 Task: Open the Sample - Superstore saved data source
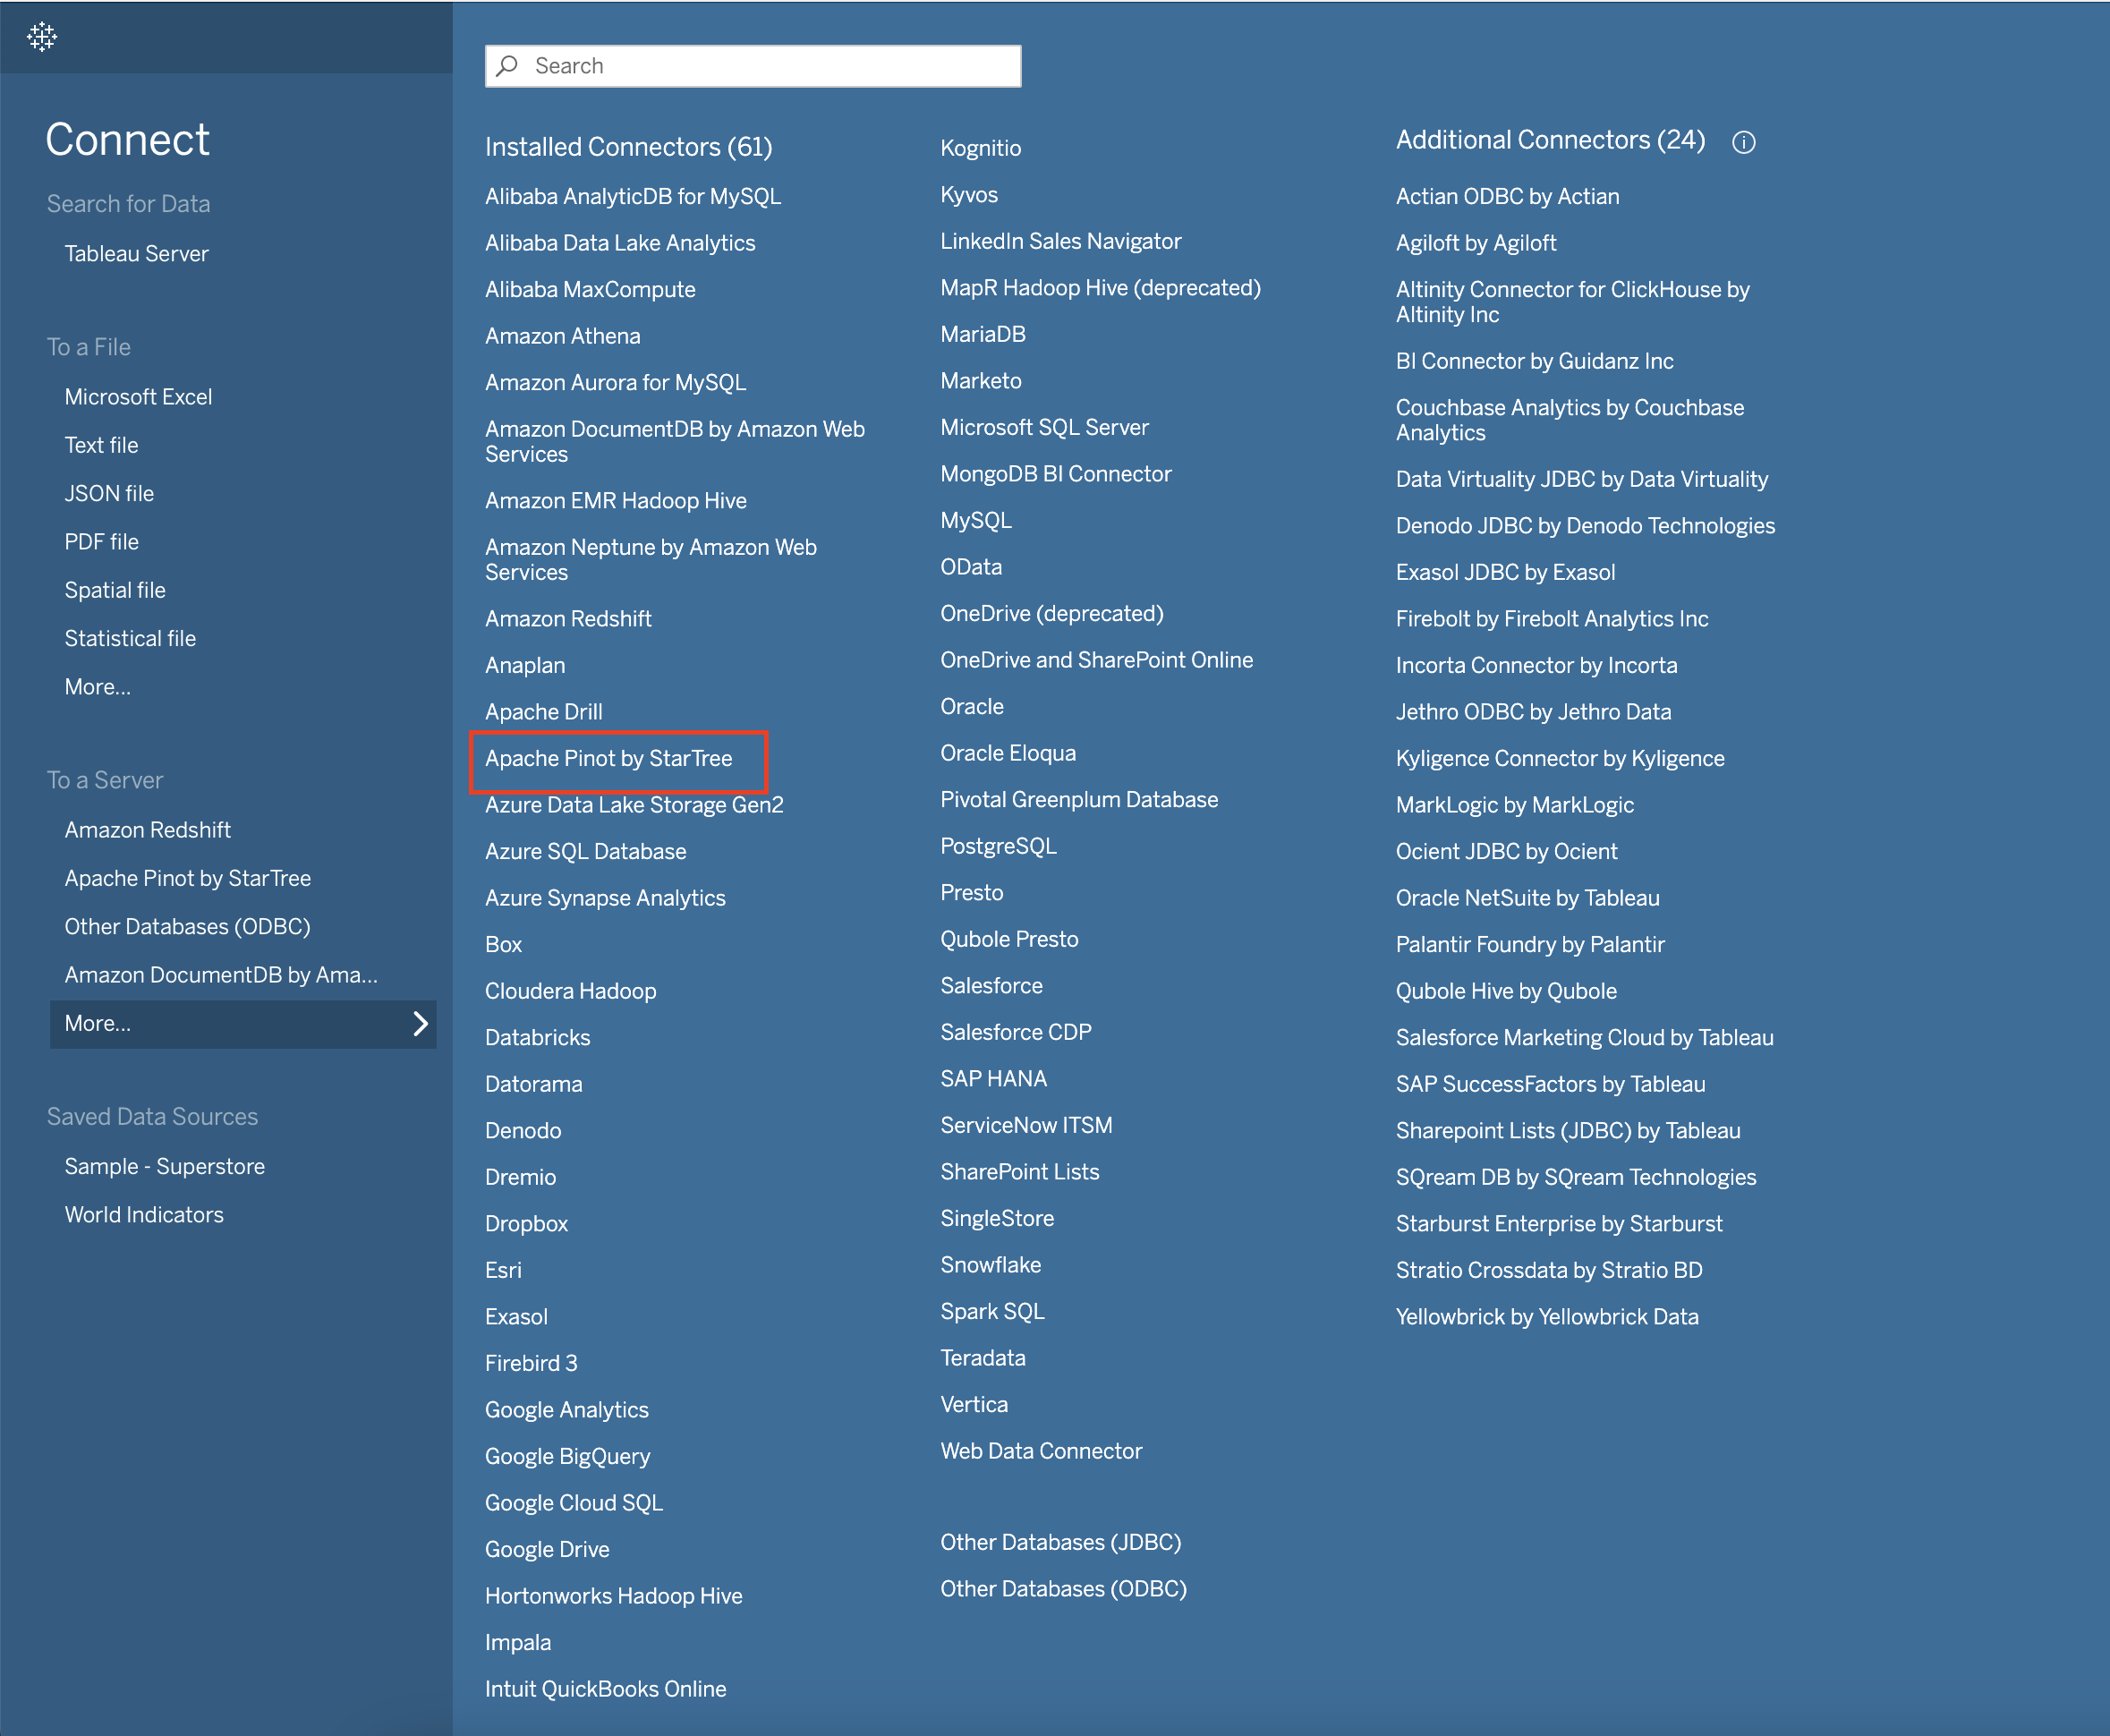click(x=164, y=1165)
